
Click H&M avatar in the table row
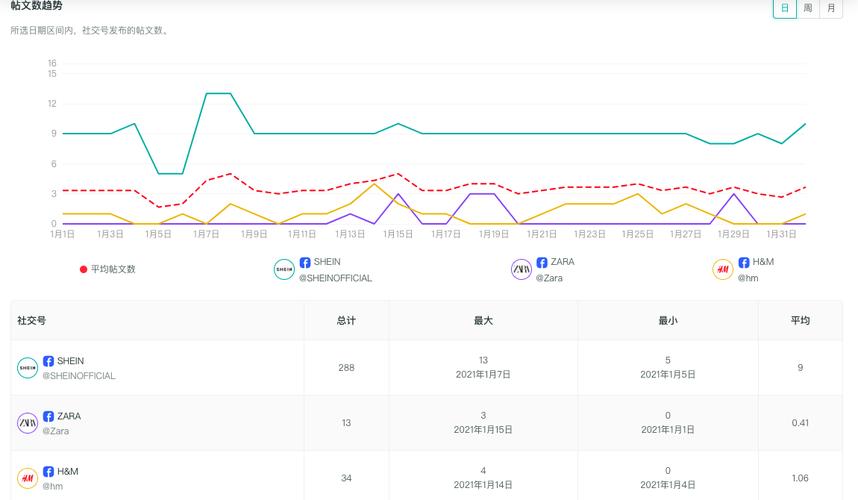pyautogui.click(x=27, y=478)
